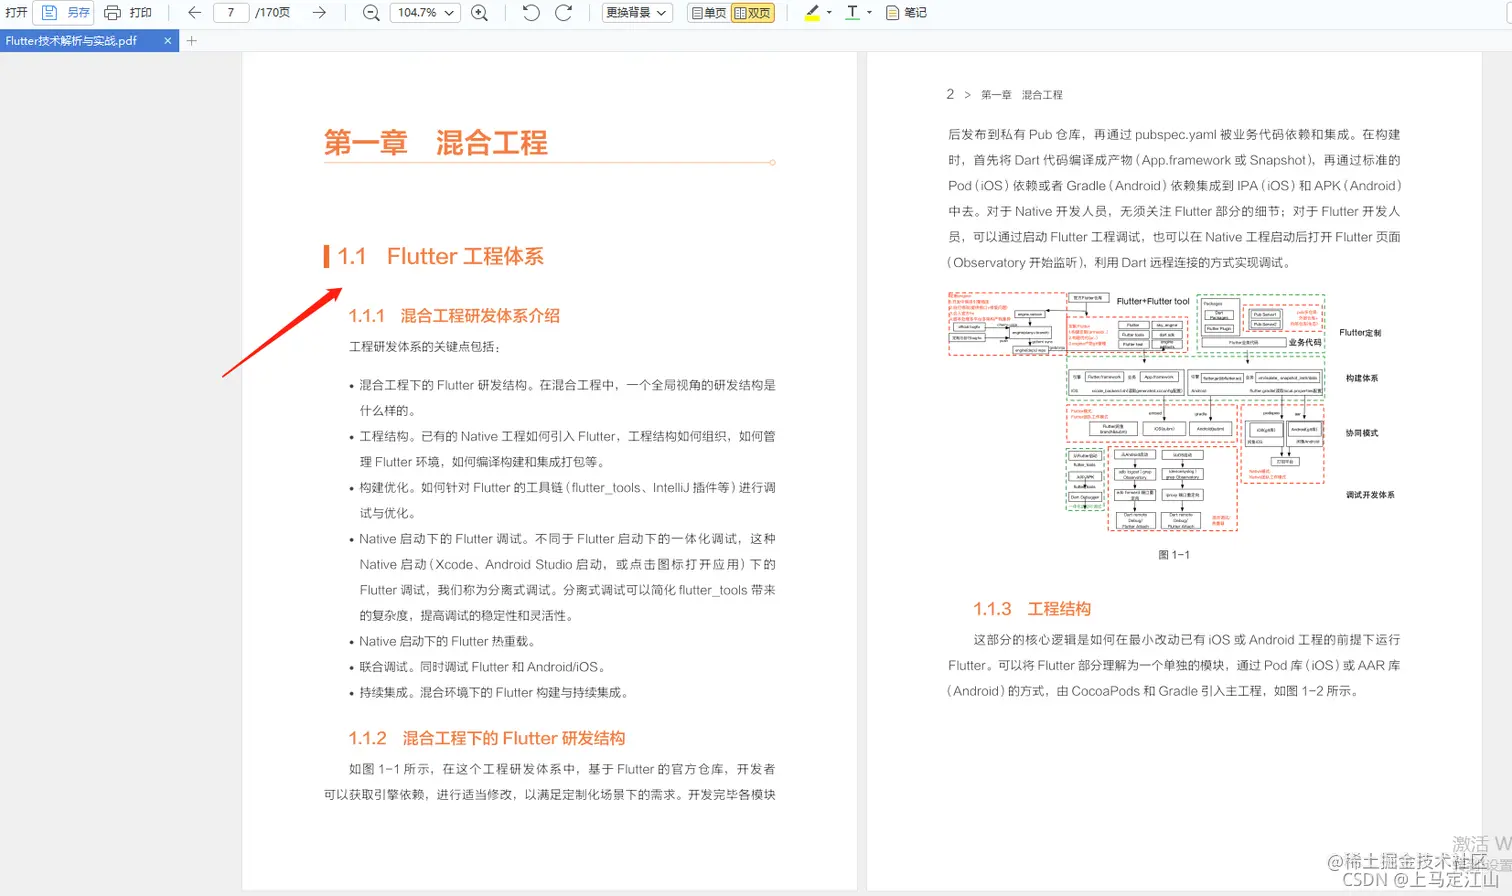Switch to 单页 single page view

click(x=708, y=13)
